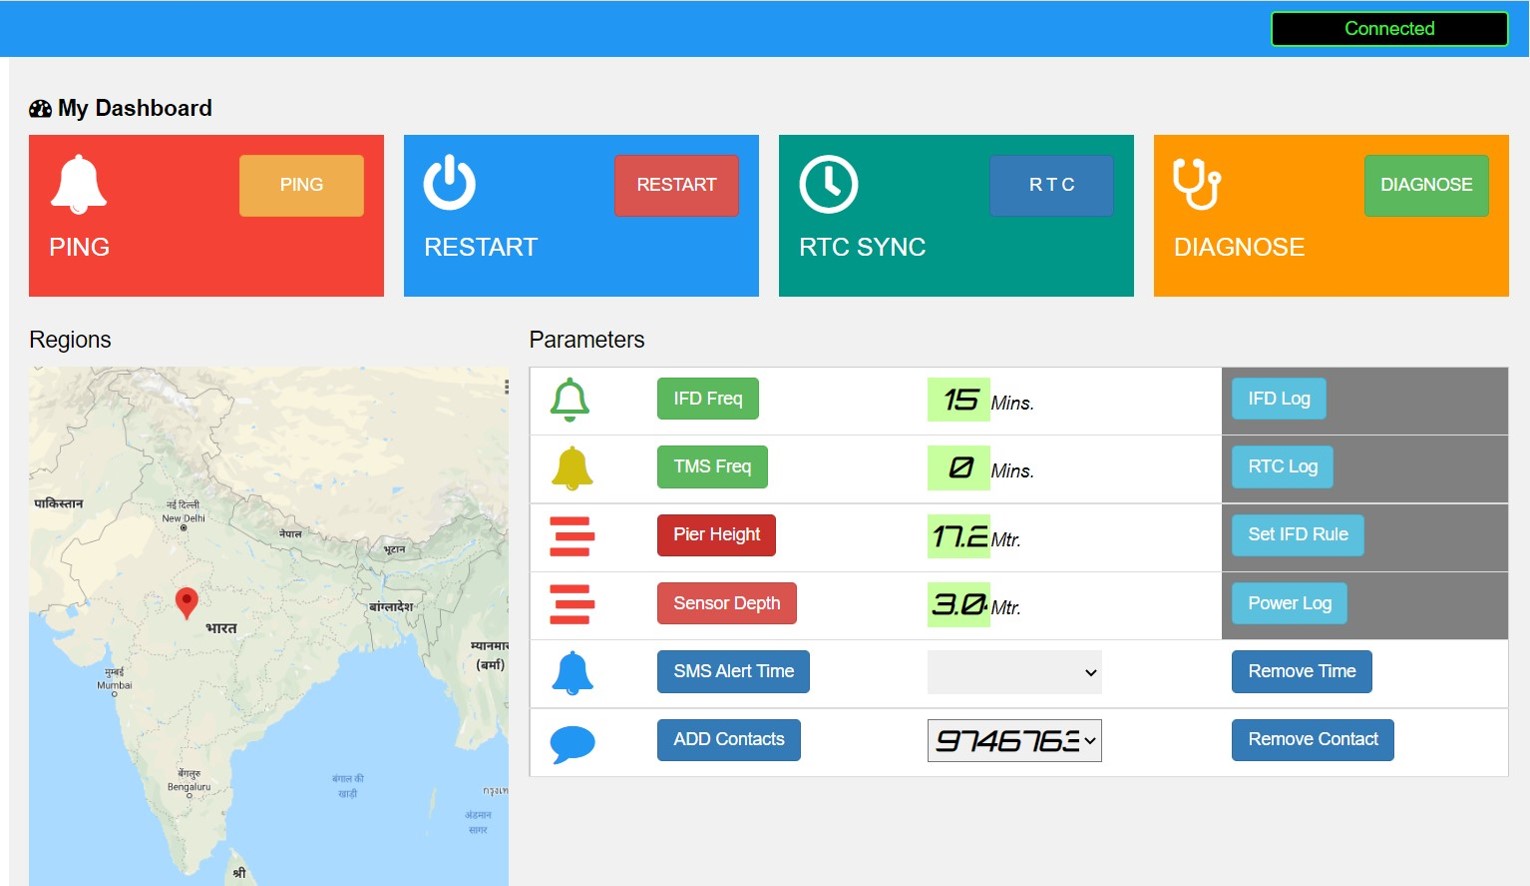Click the Remove Time button
Image resolution: width=1530 pixels, height=886 pixels.
click(x=1302, y=671)
